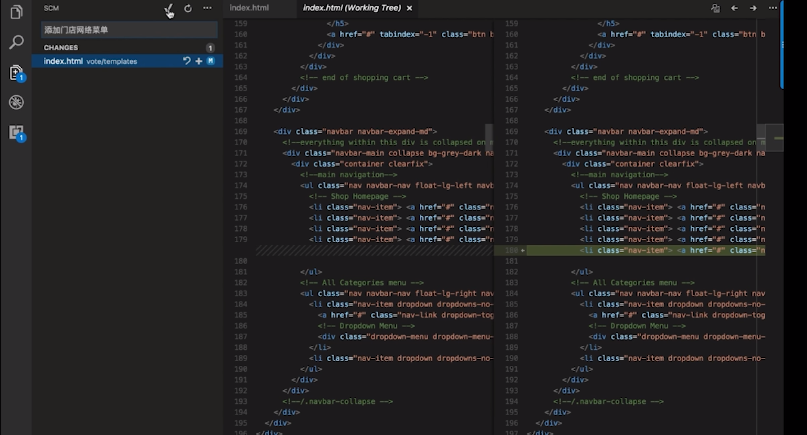Click line number 169 in original pane
Image resolution: width=807 pixels, height=435 pixels.
(241, 131)
